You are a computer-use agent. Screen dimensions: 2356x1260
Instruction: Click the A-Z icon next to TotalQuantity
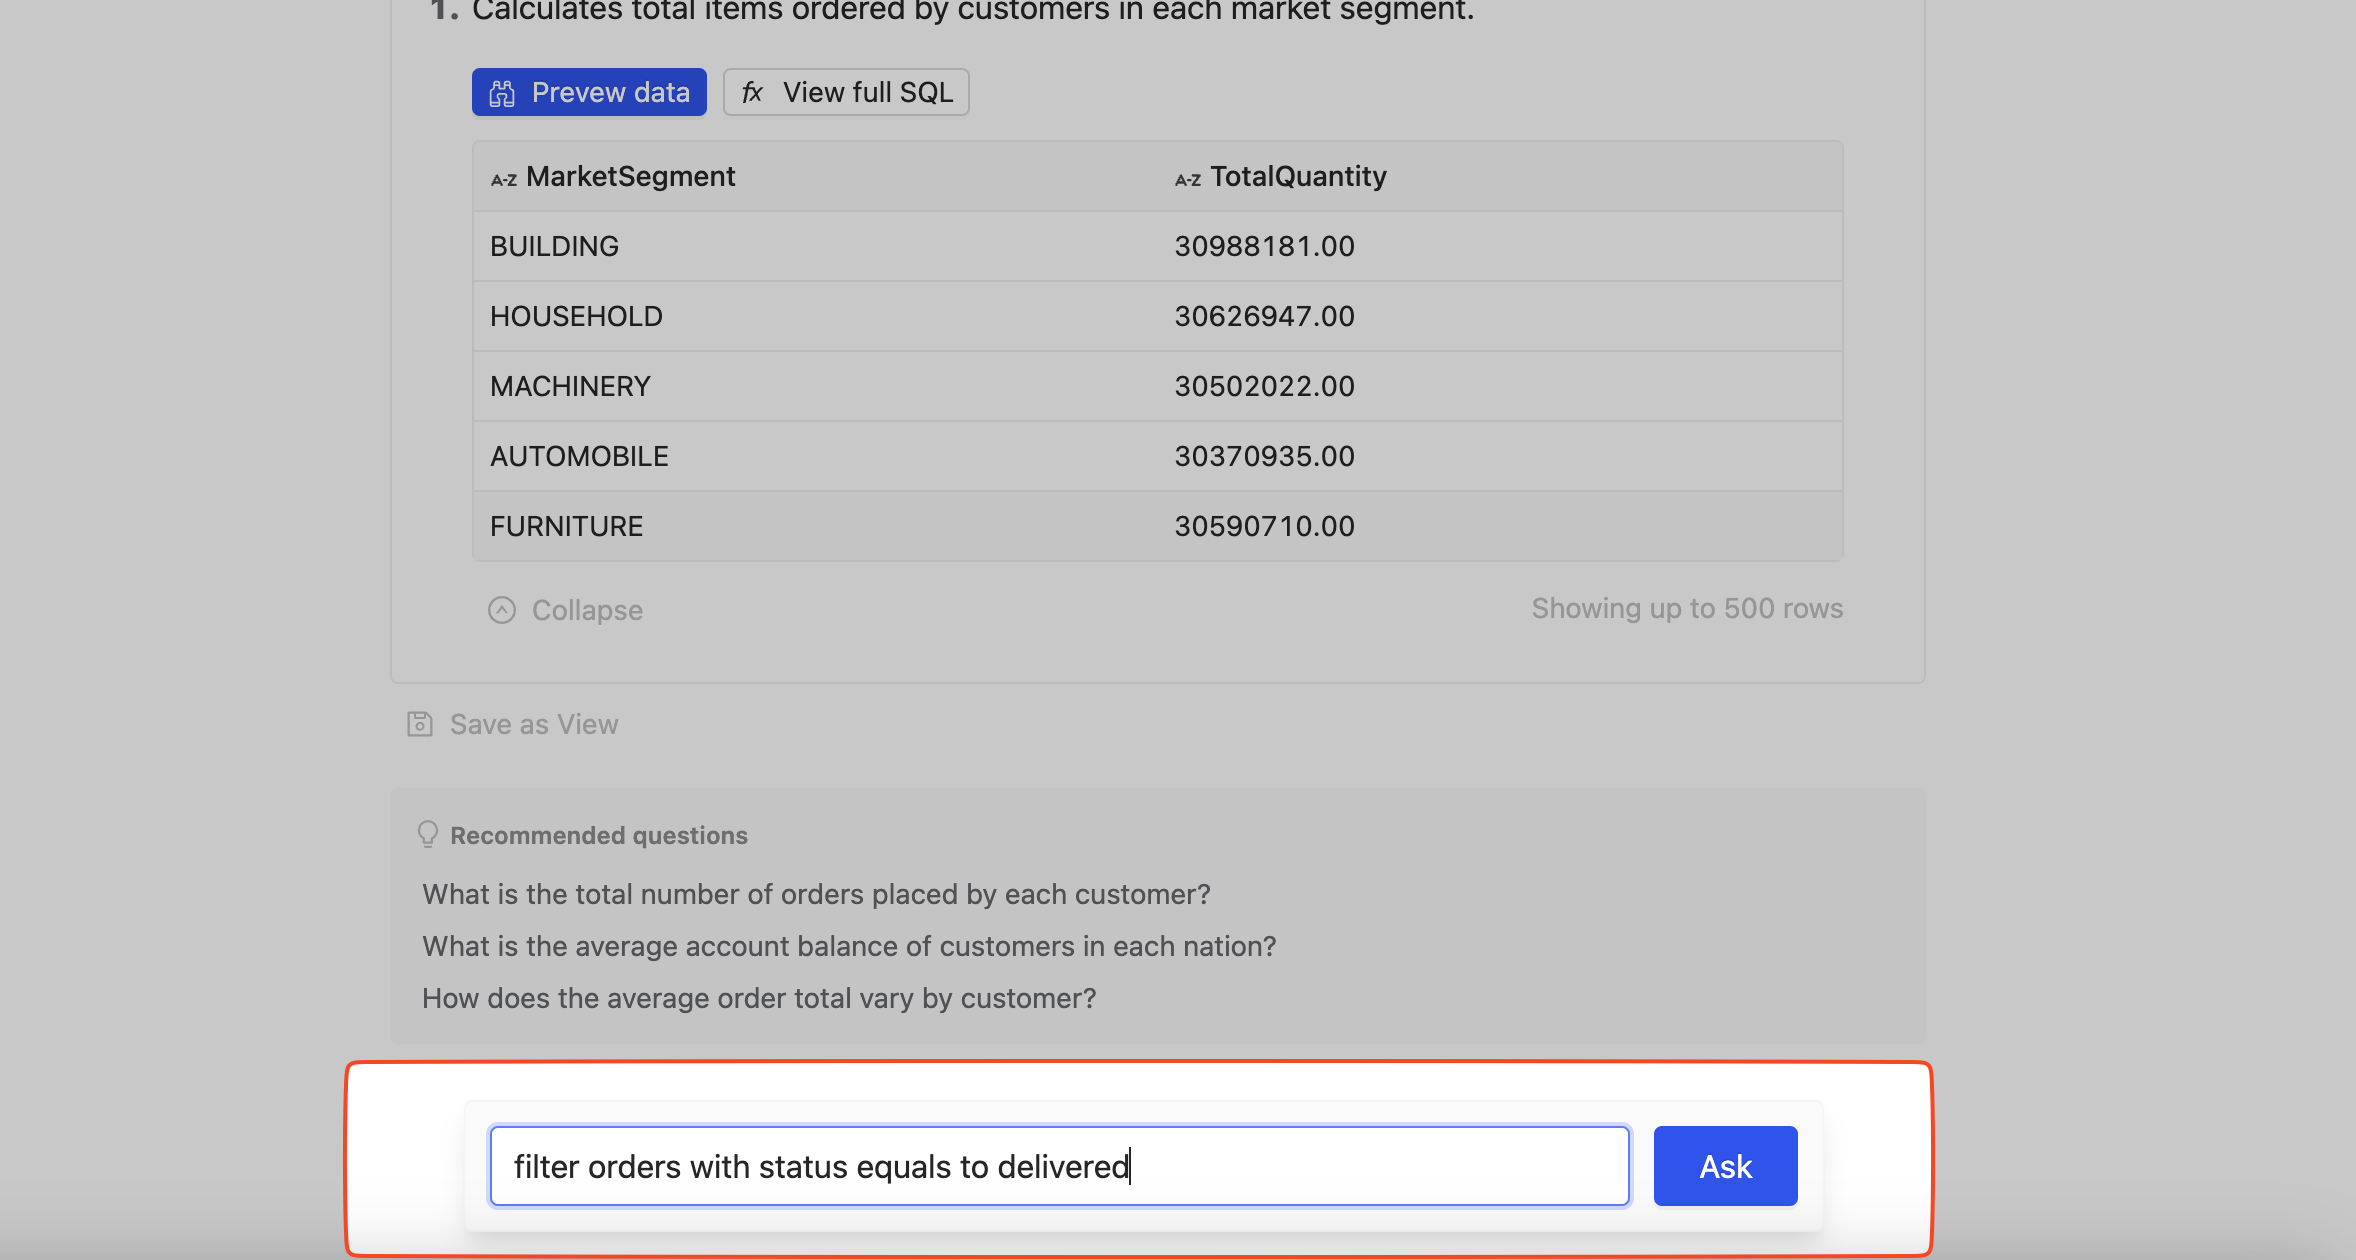tap(1187, 180)
